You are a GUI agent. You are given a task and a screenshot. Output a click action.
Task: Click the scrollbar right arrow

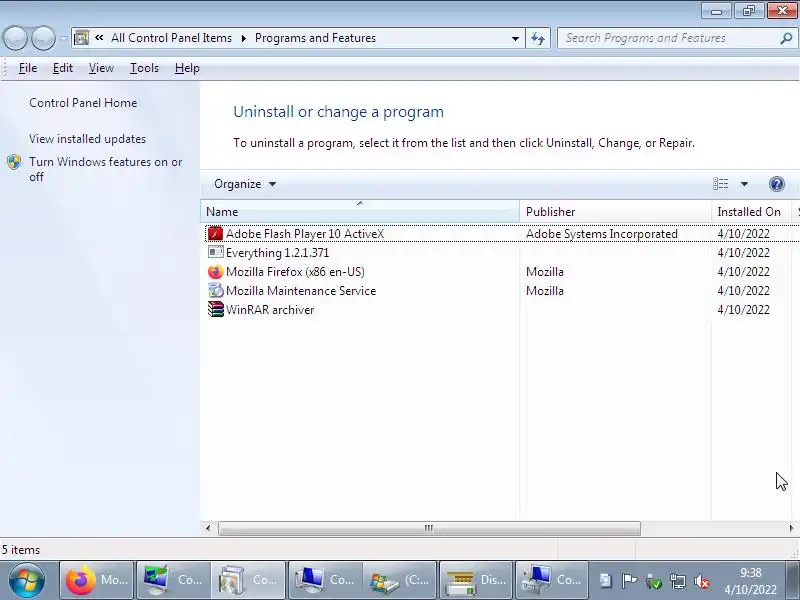(x=792, y=528)
